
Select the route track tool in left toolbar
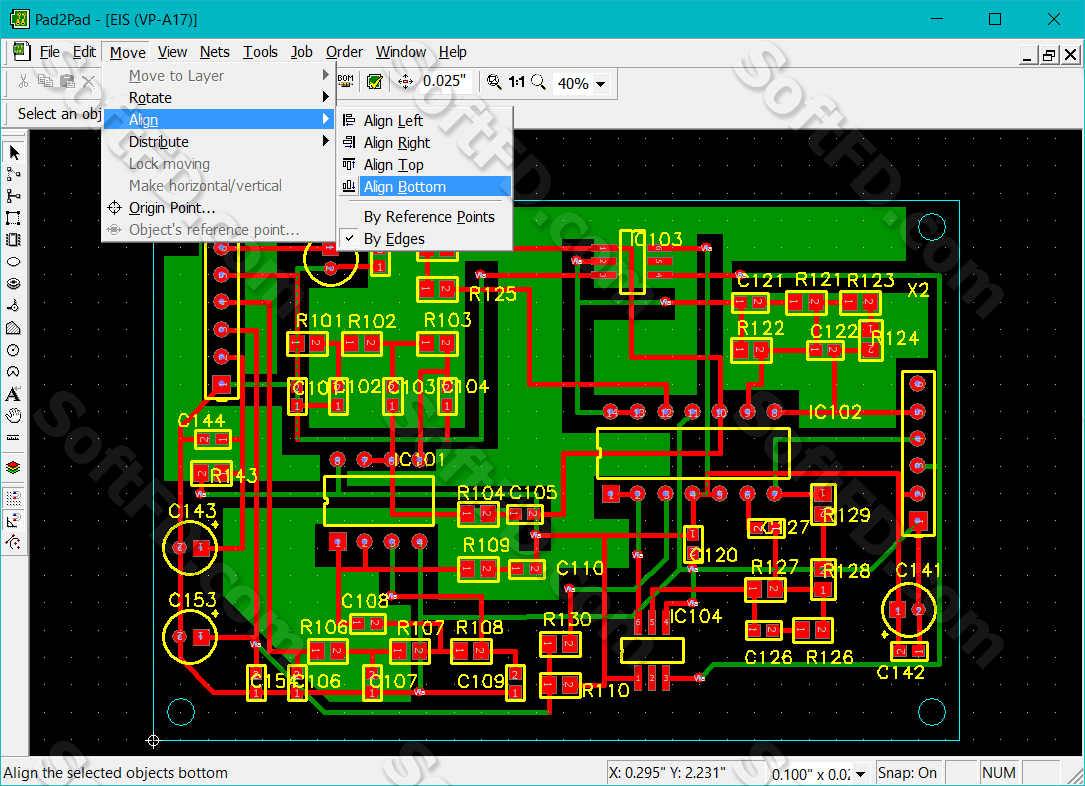(x=13, y=174)
